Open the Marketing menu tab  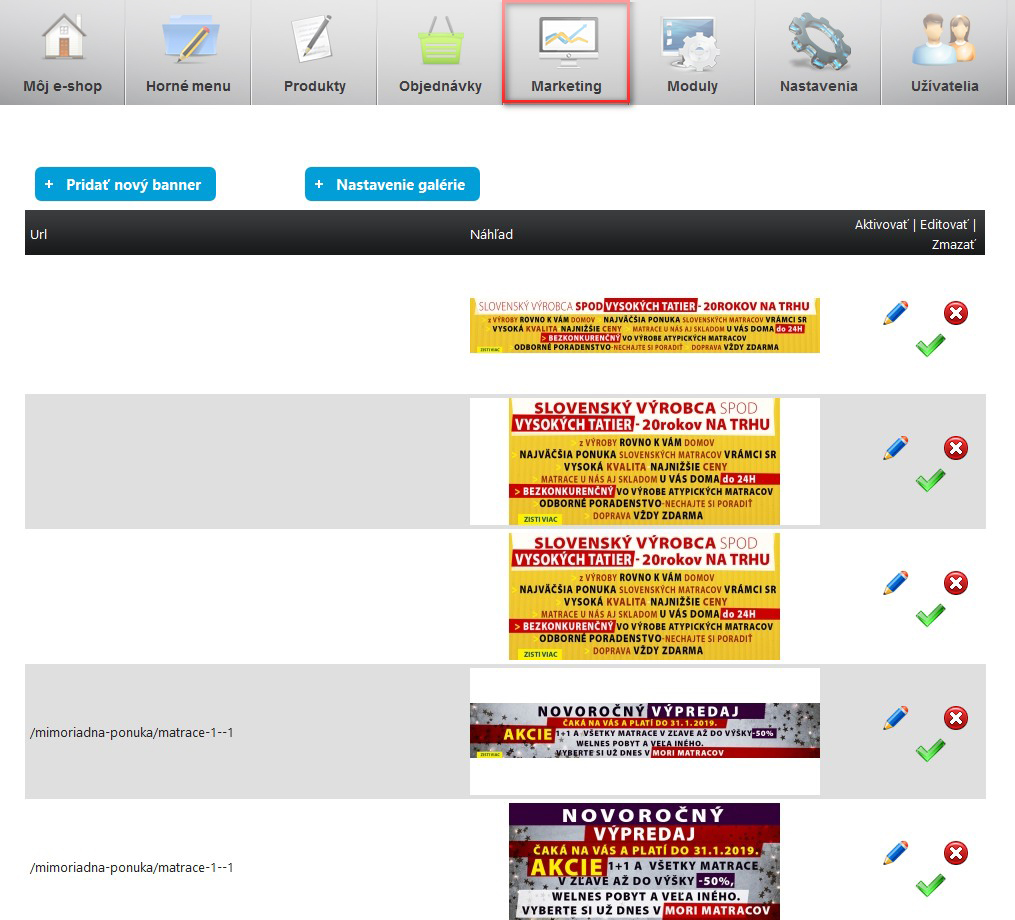[x=566, y=52]
